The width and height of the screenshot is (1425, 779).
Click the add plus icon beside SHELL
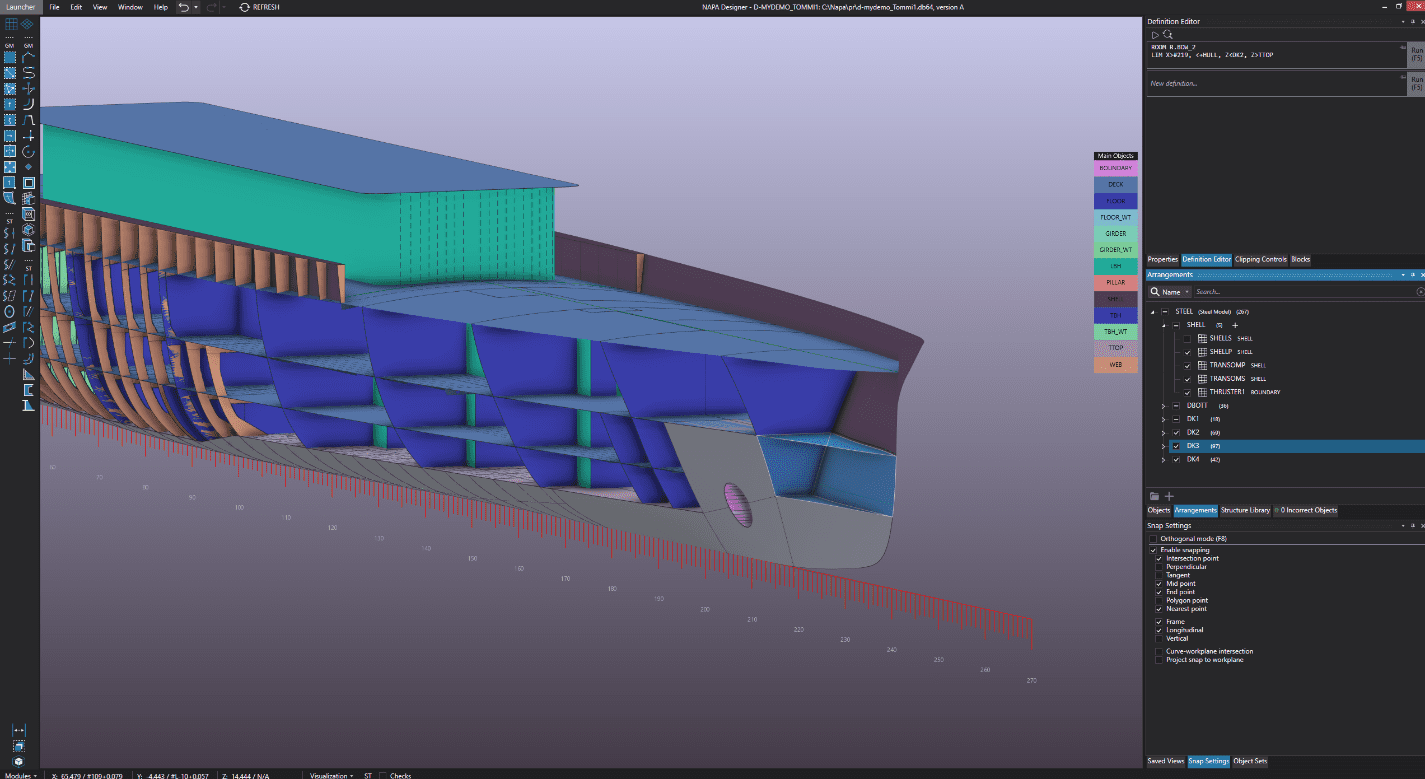tap(1235, 325)
